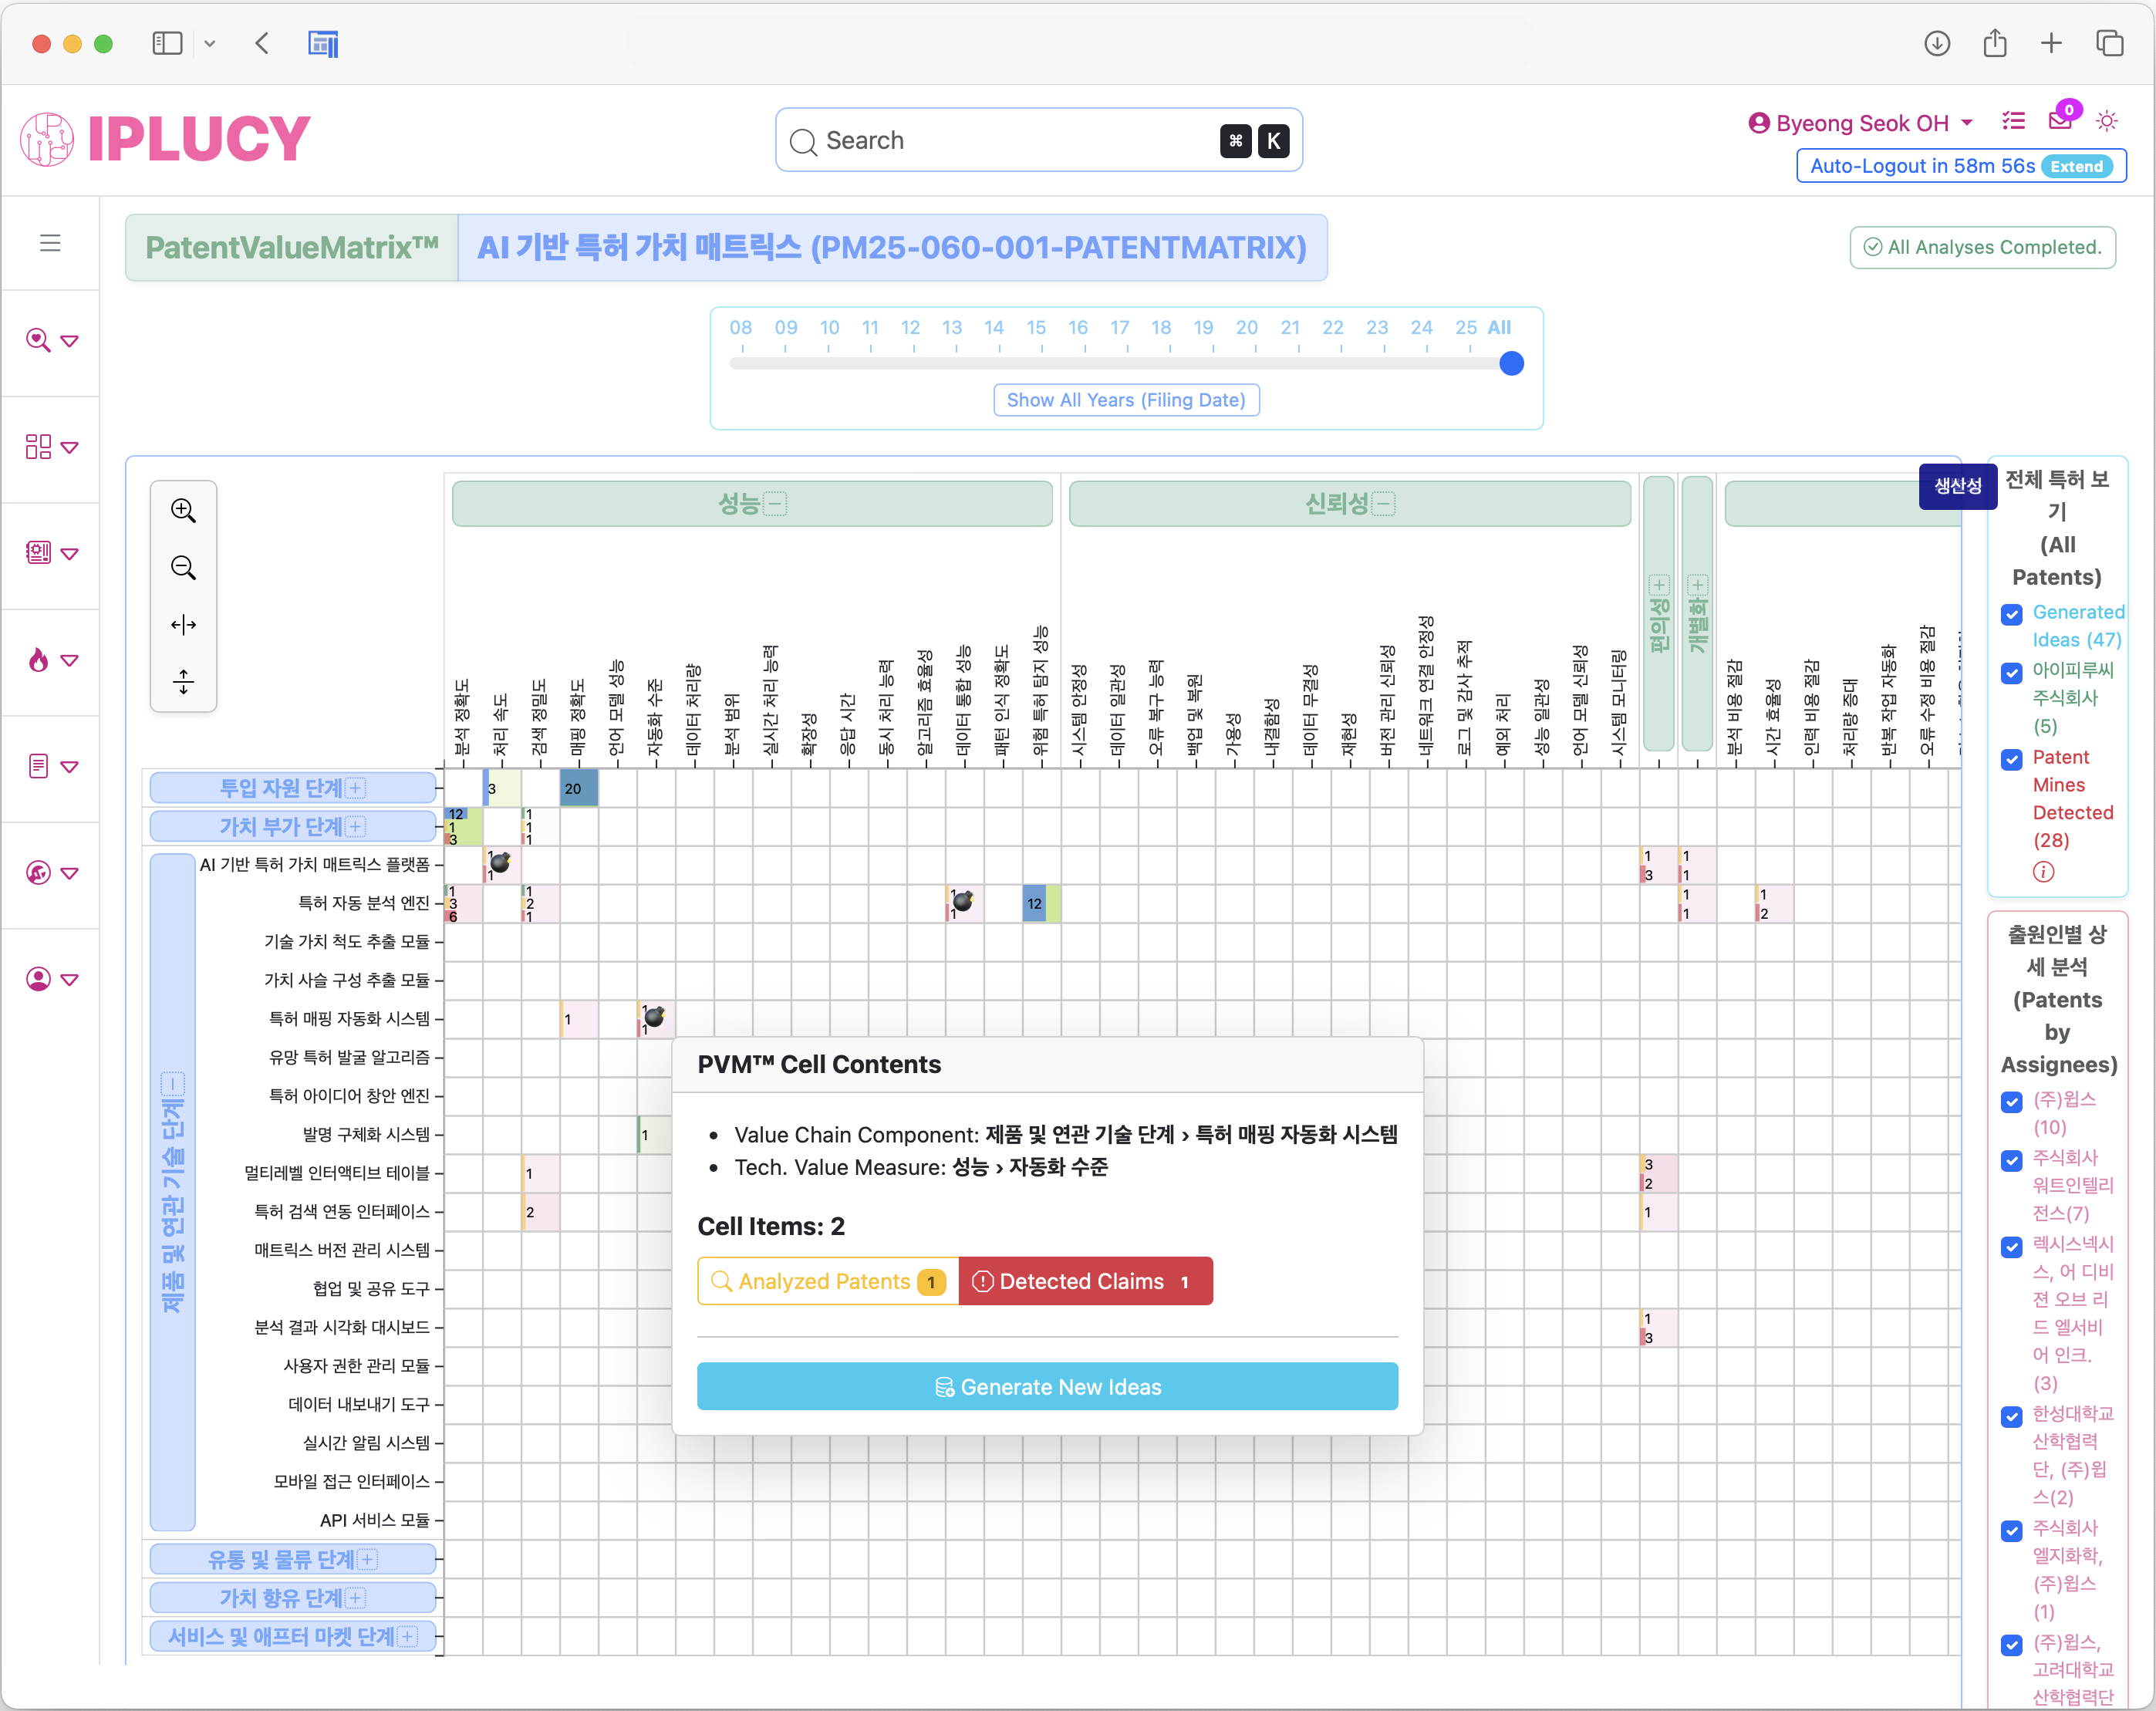The image size is (2156, 1711).
Task: Click Safari address bar
Action: (x=1078, y=43)
